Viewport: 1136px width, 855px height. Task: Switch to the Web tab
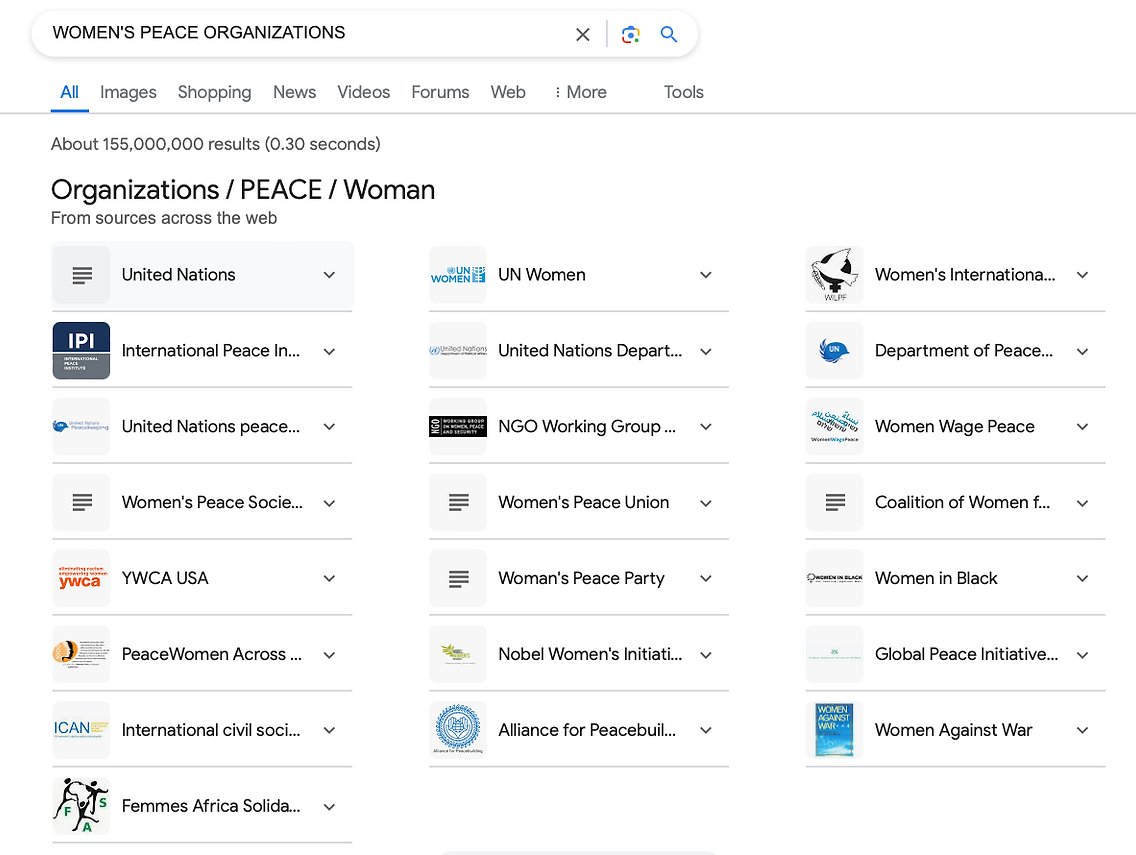(x=508, y=92)
